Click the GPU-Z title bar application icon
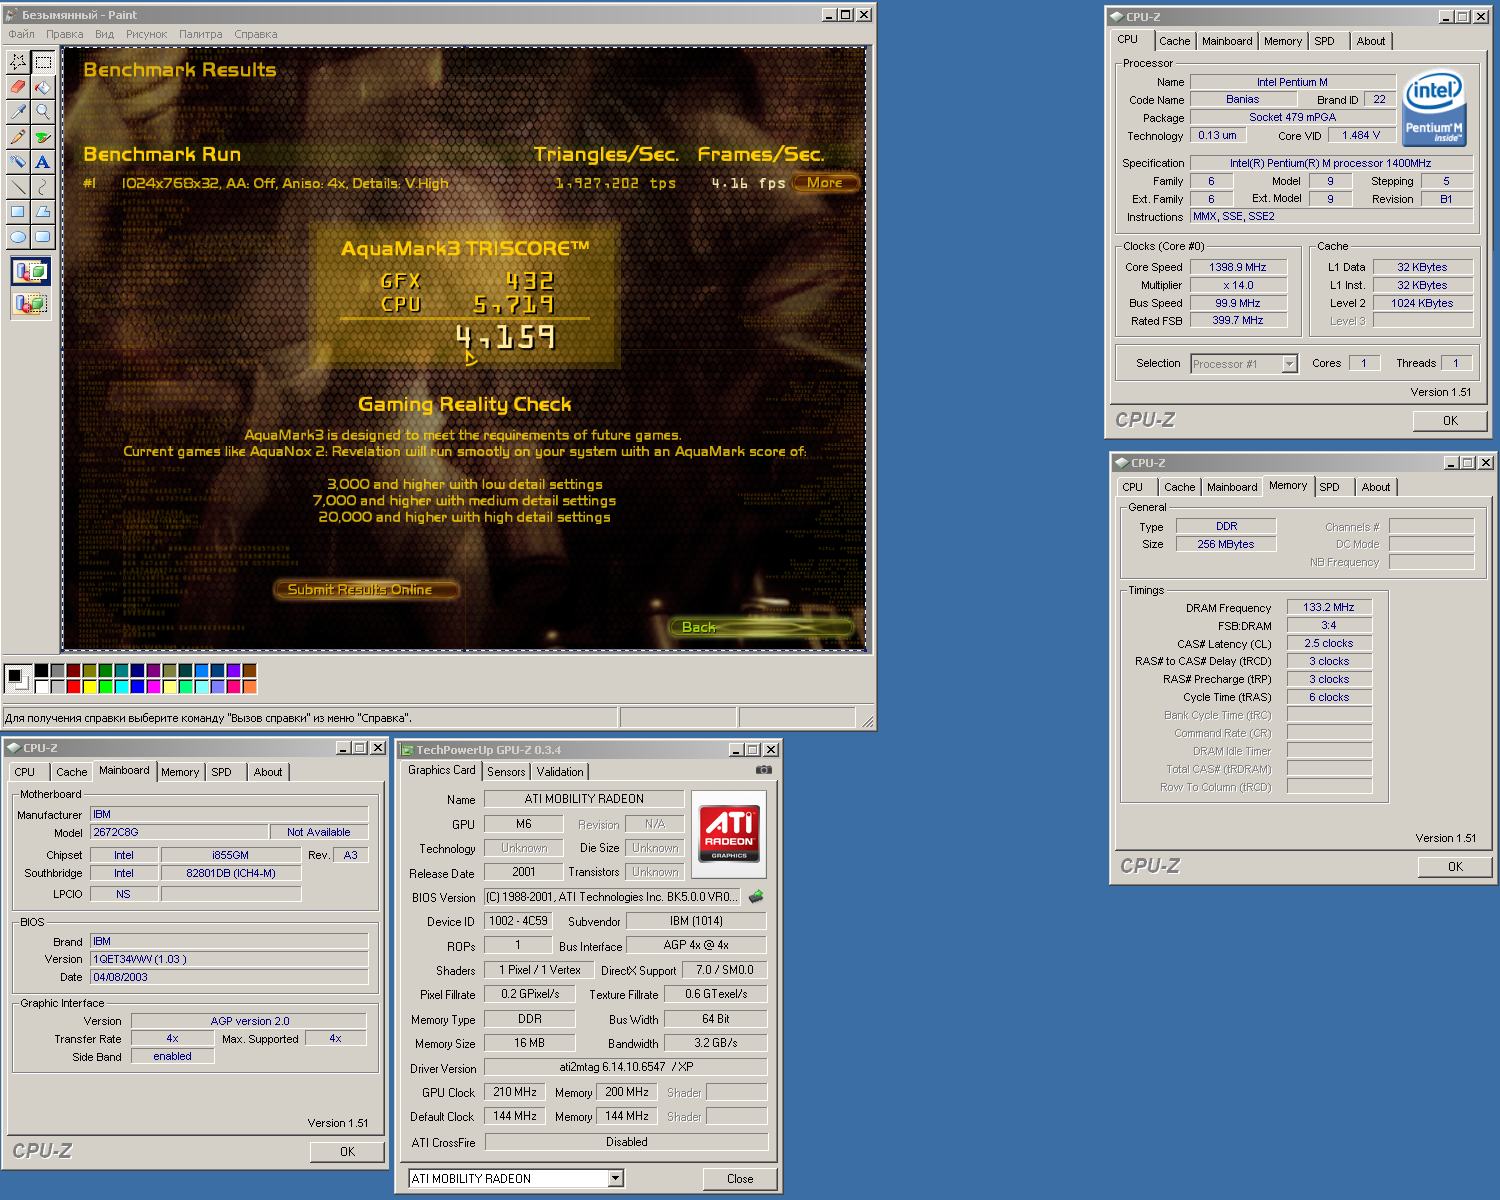The height and width of the screenshot is (1200, 1500). click(407, 750)
